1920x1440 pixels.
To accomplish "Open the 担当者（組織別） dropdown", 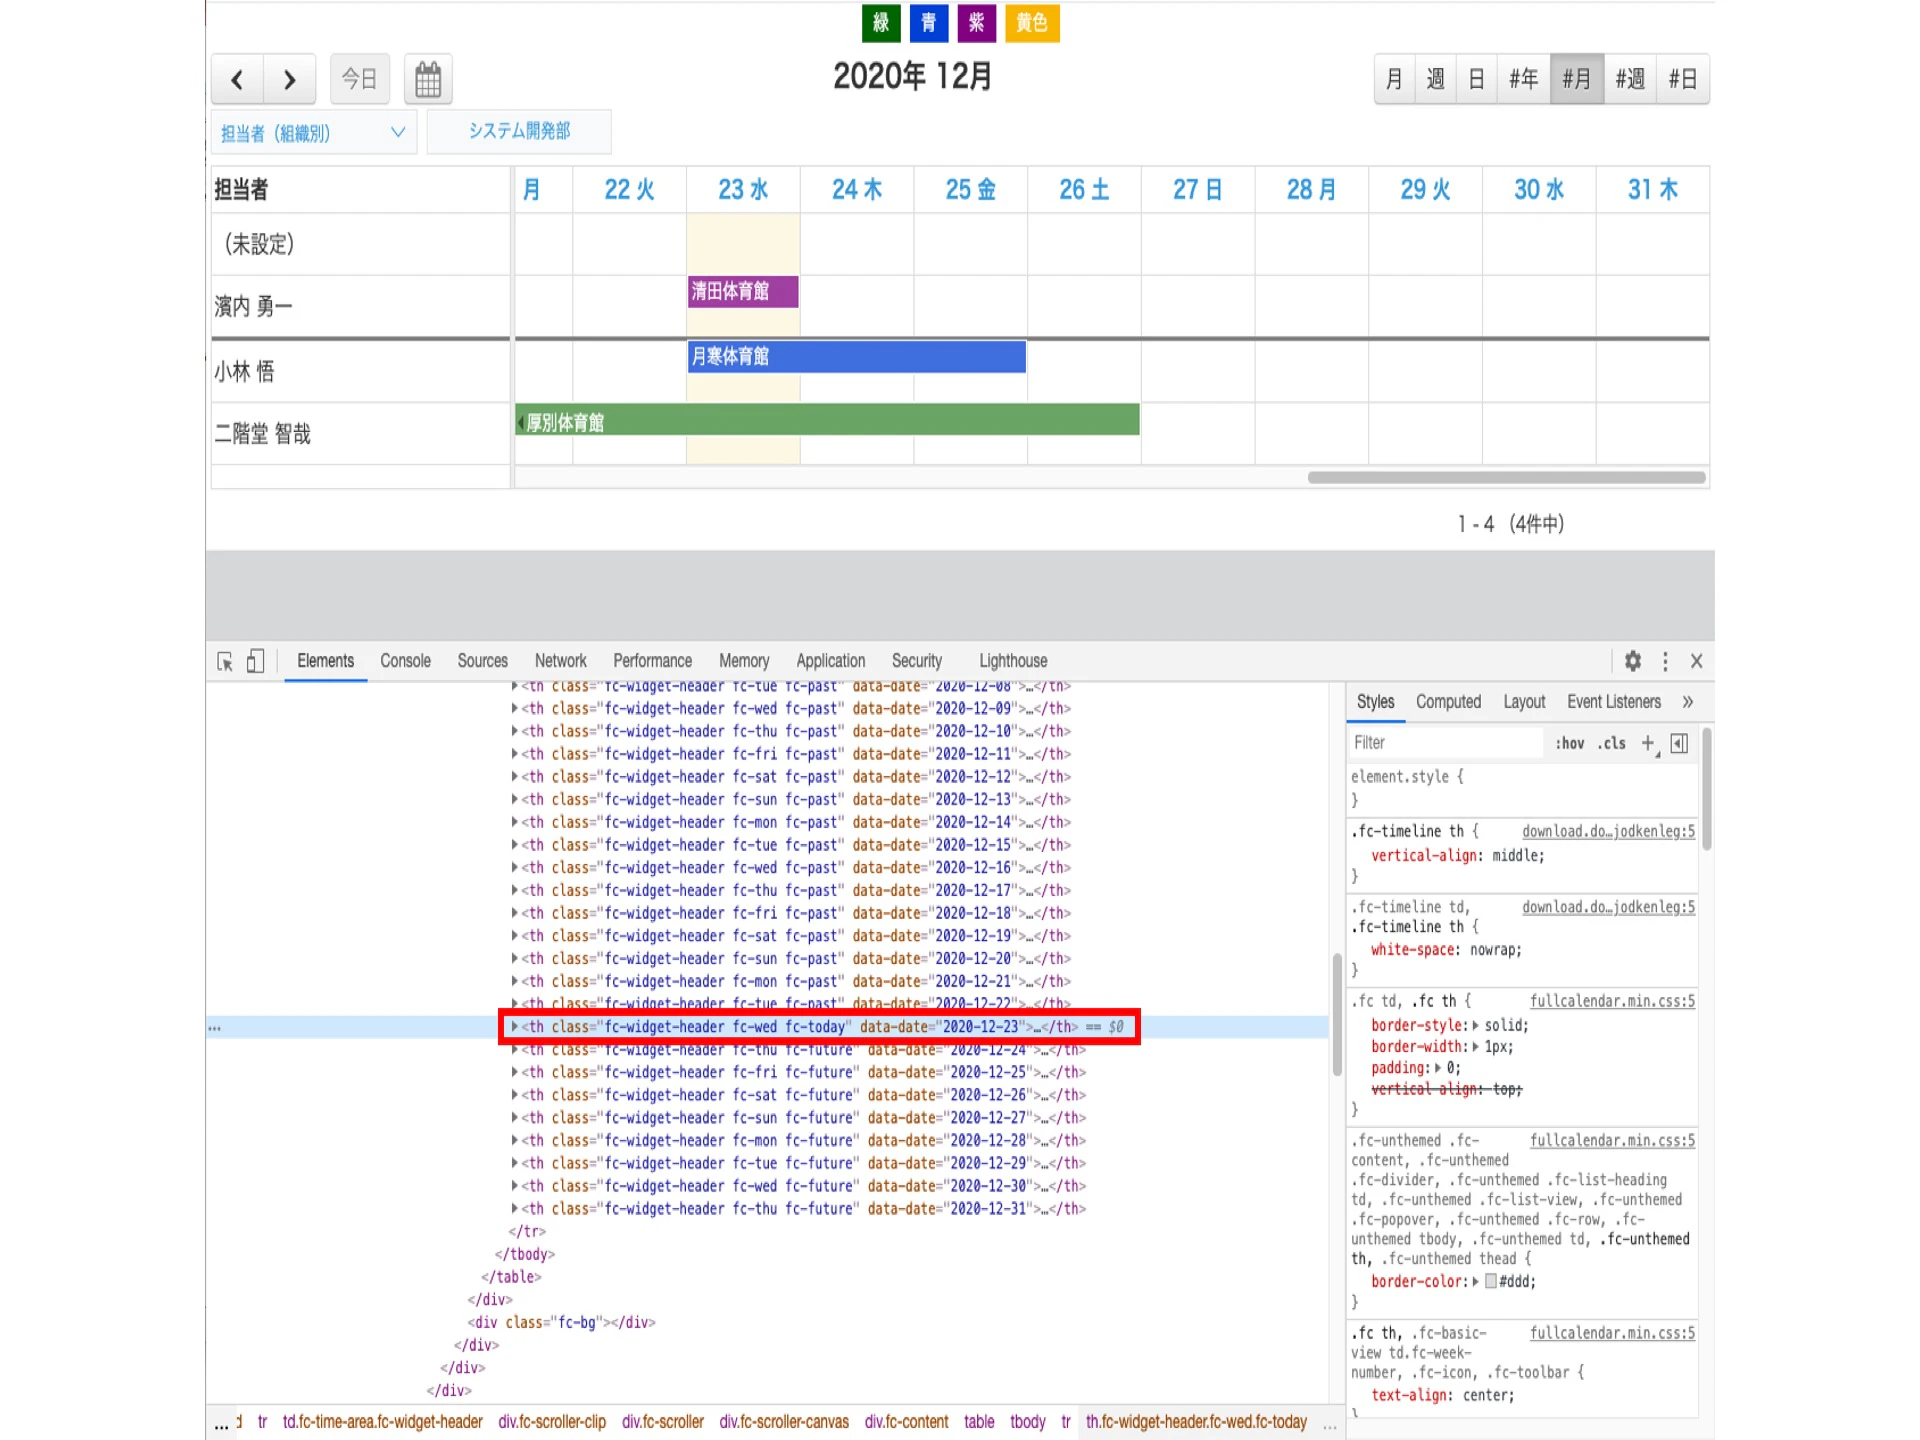I will click(x=314, y=132).
